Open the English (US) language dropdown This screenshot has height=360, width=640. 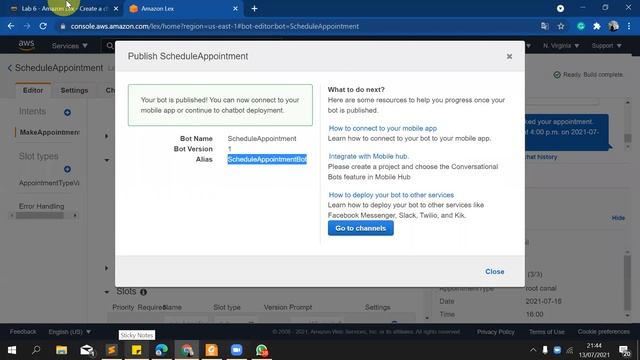pos(69,332)
